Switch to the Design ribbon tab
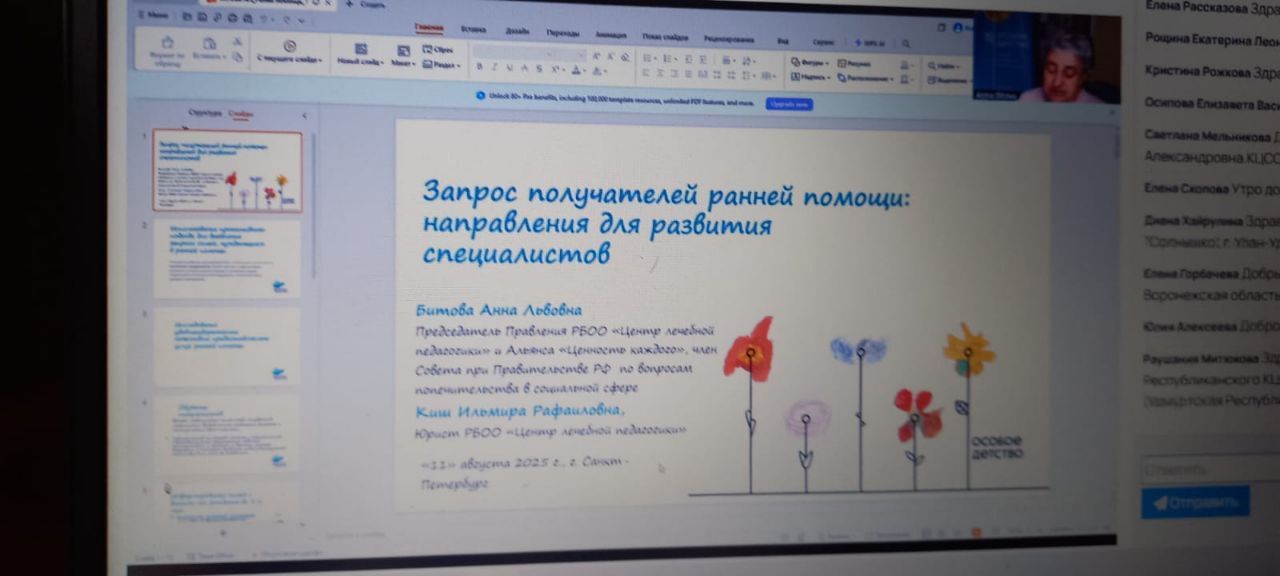Viewport: 1280px width, 576px height. 518,31
